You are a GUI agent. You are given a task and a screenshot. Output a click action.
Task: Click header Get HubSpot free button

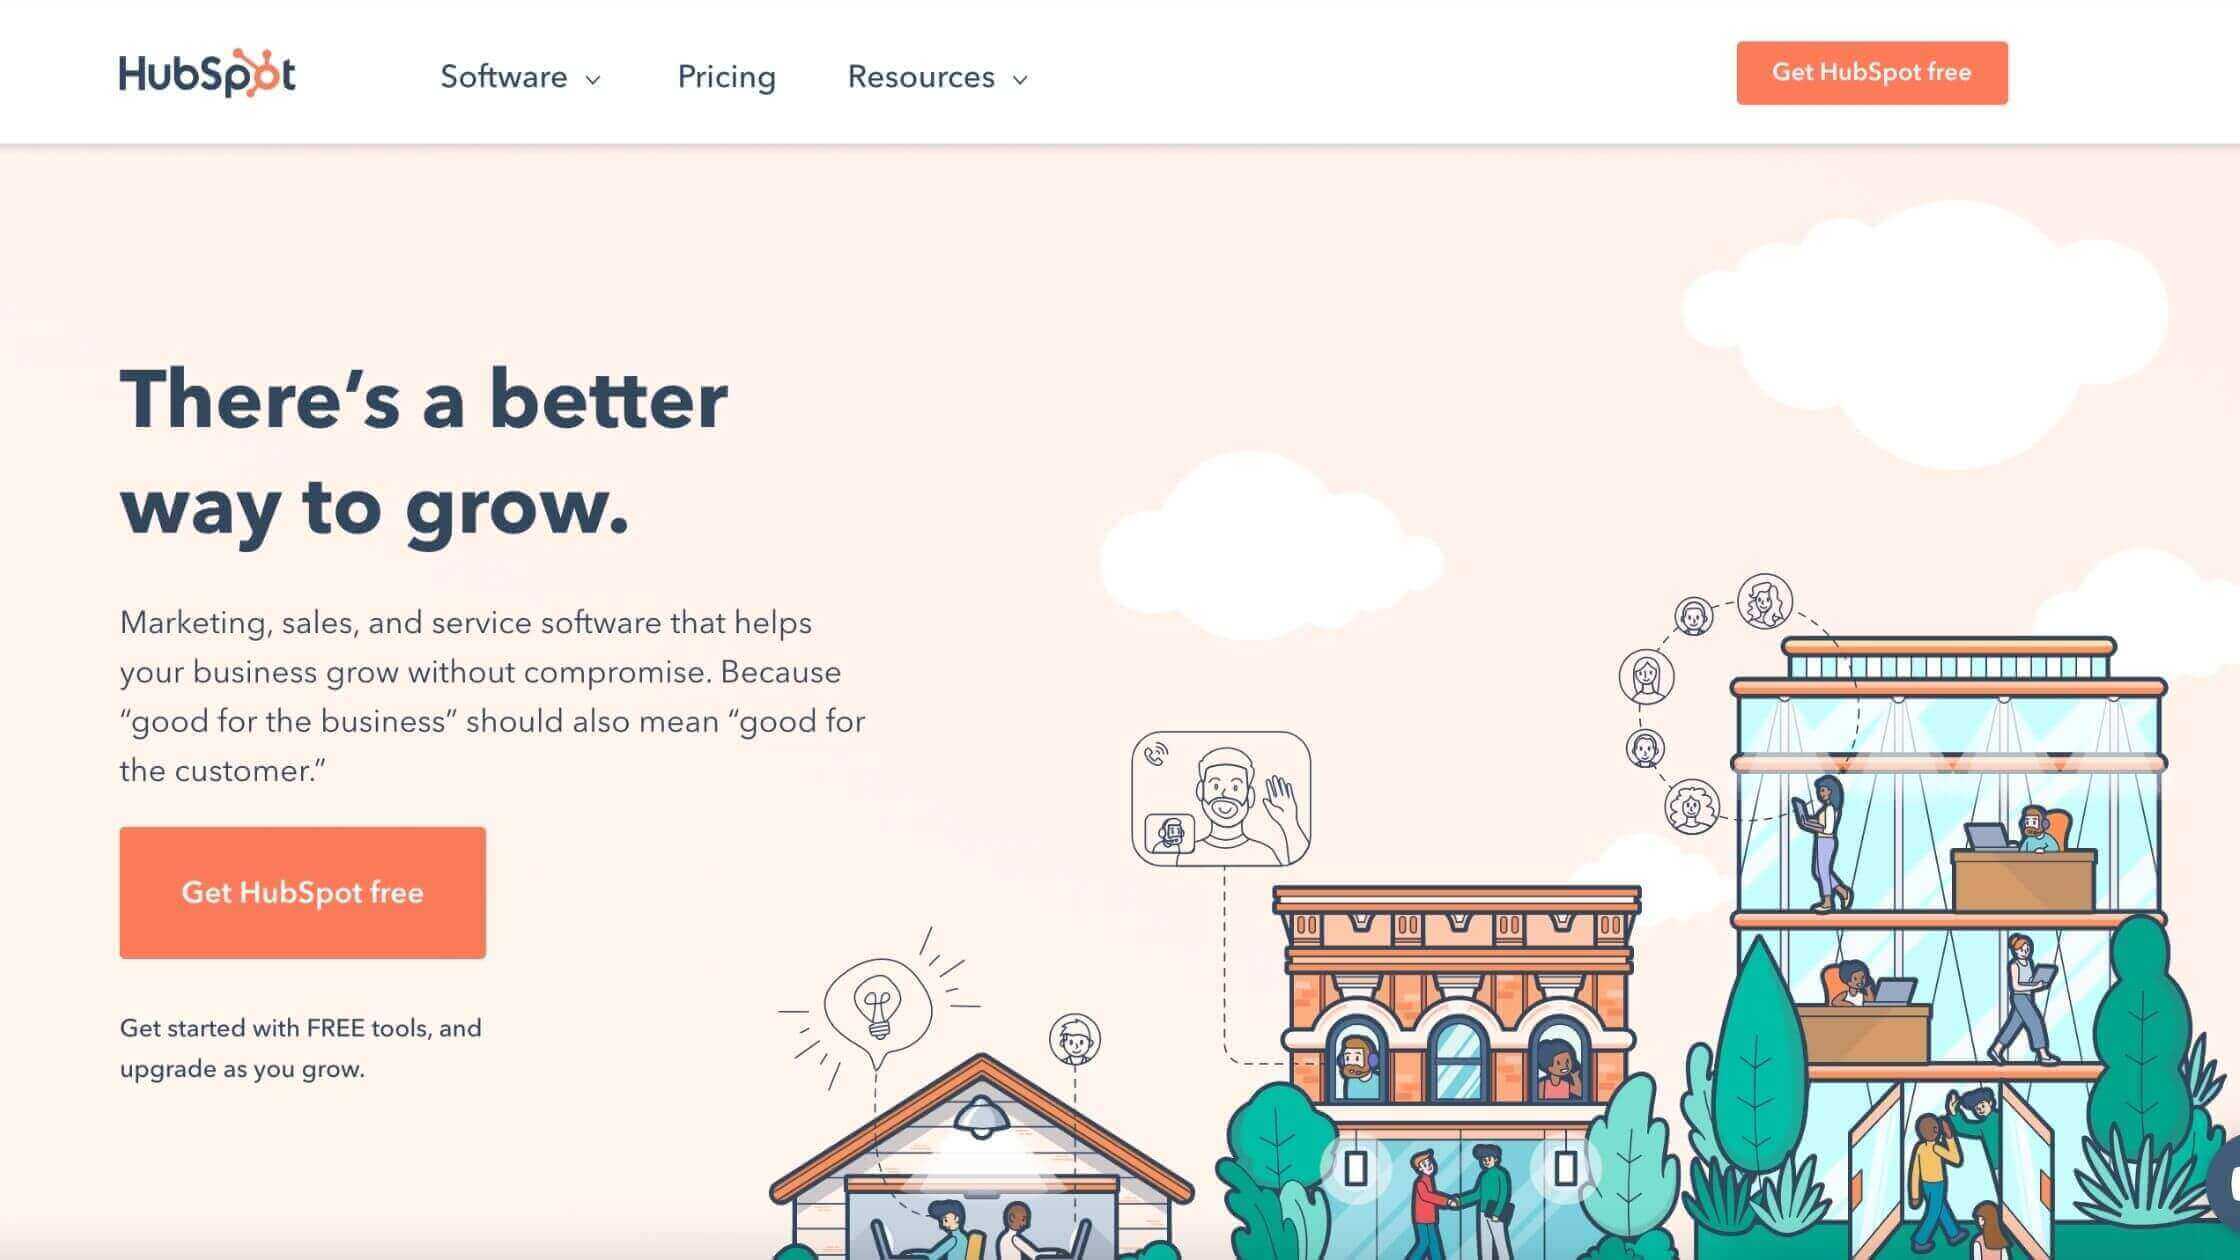point(1872,73)
